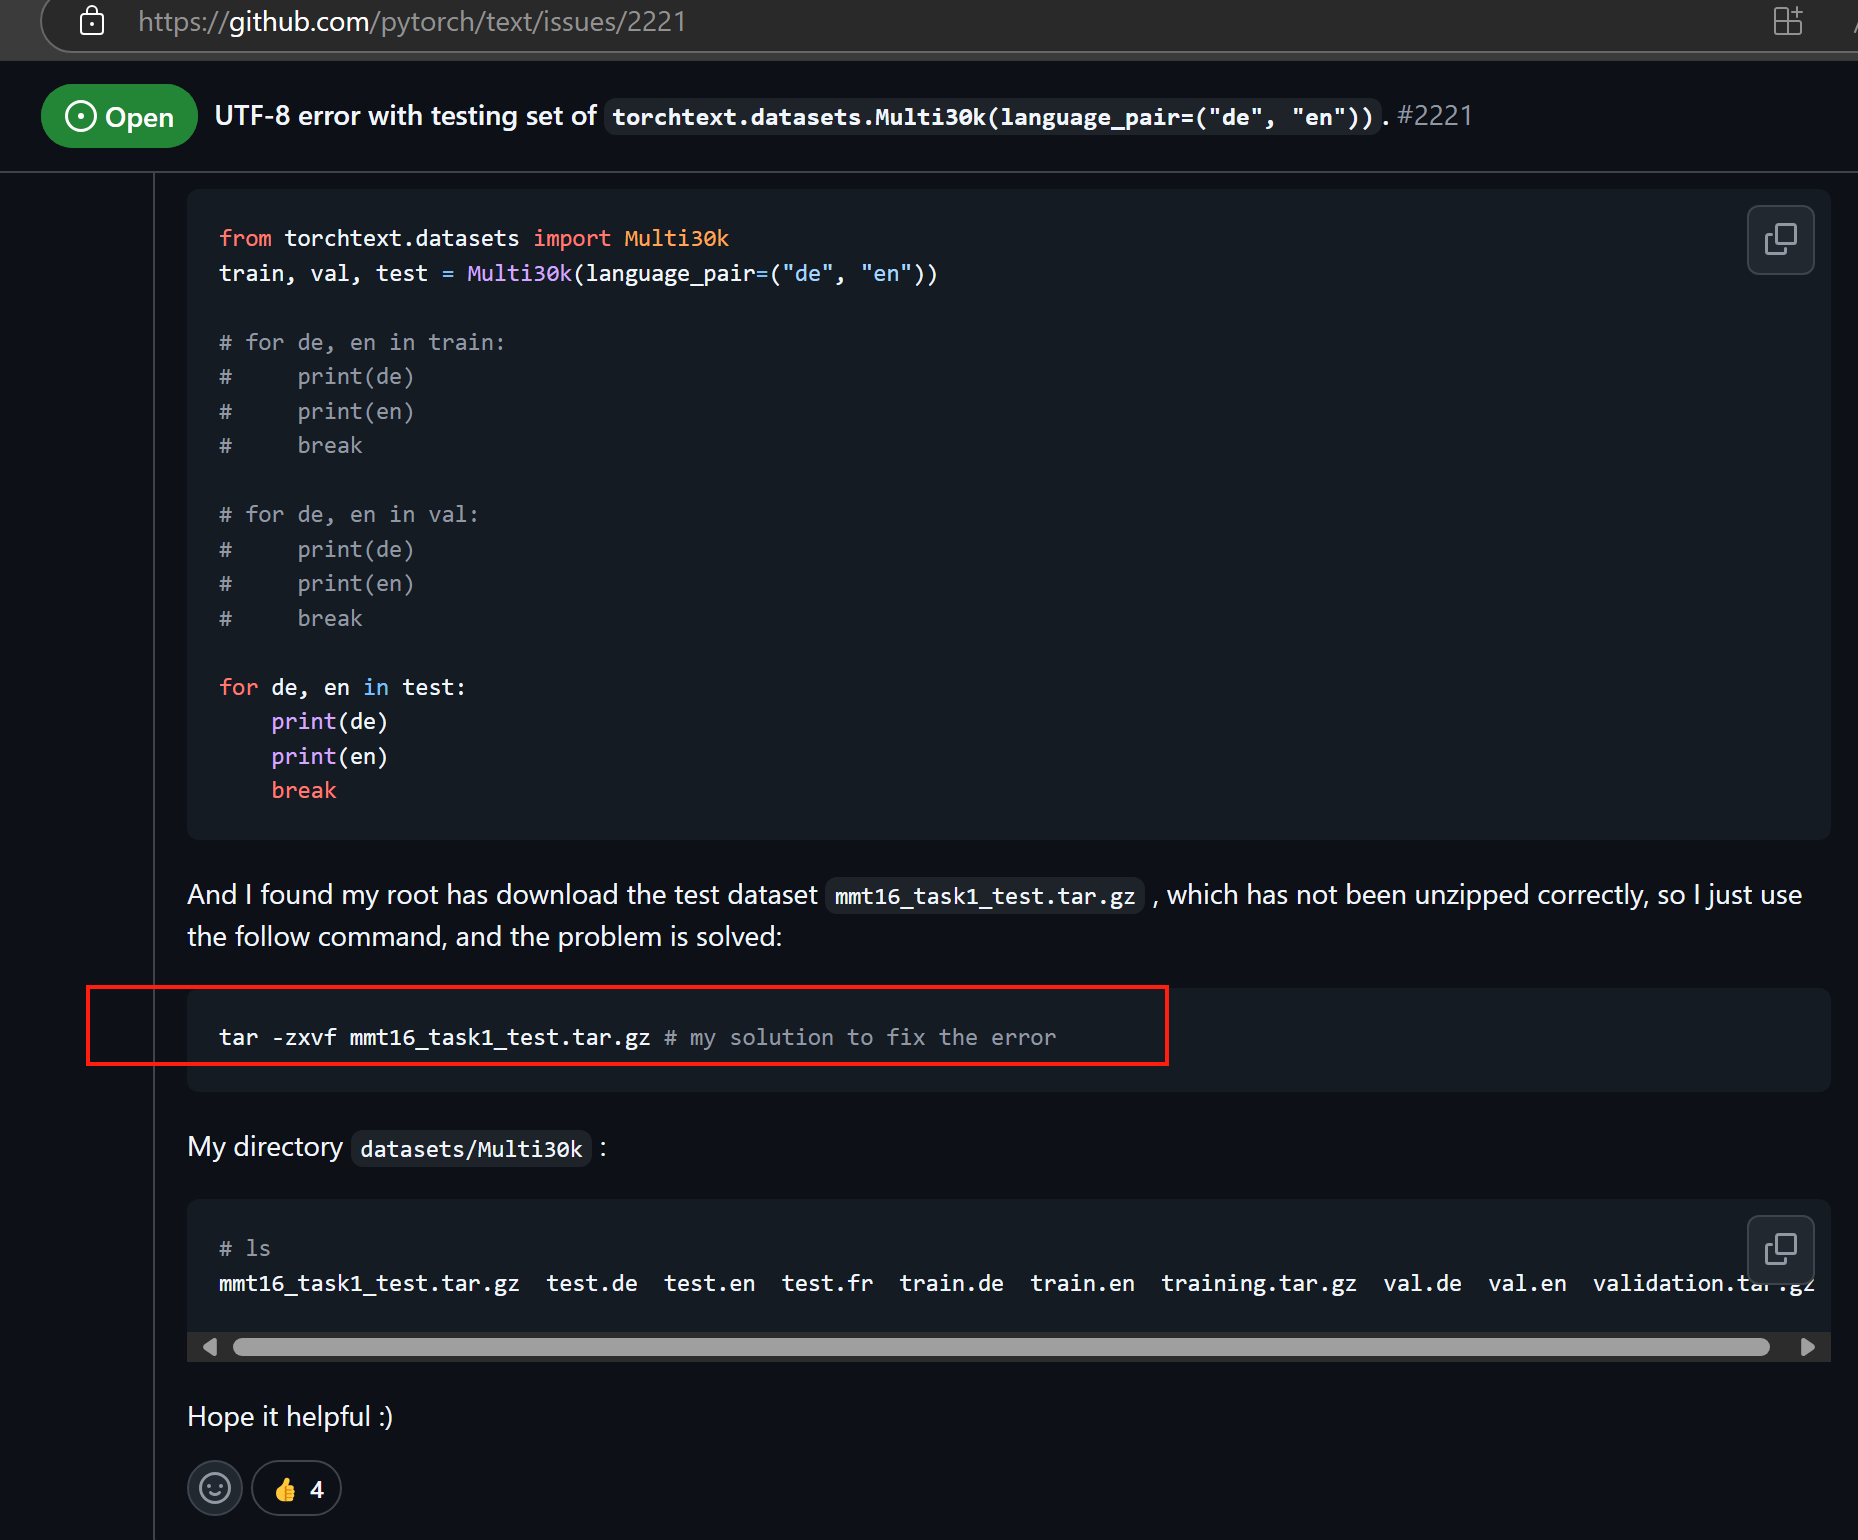Click the '# for de, en in val:' comment
This screenshot has width=1858, height=1540.
(349, 514)
